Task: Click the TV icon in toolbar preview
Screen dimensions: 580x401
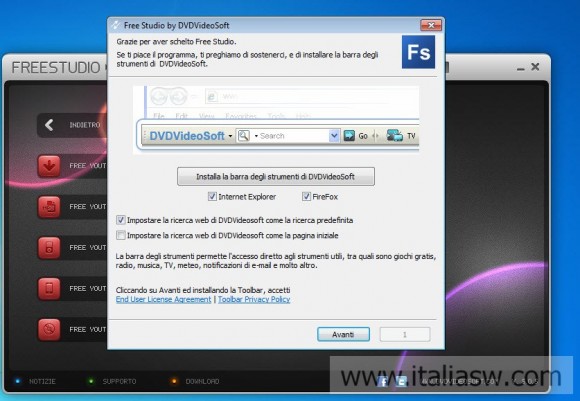Action: click(x=395, y=135)
